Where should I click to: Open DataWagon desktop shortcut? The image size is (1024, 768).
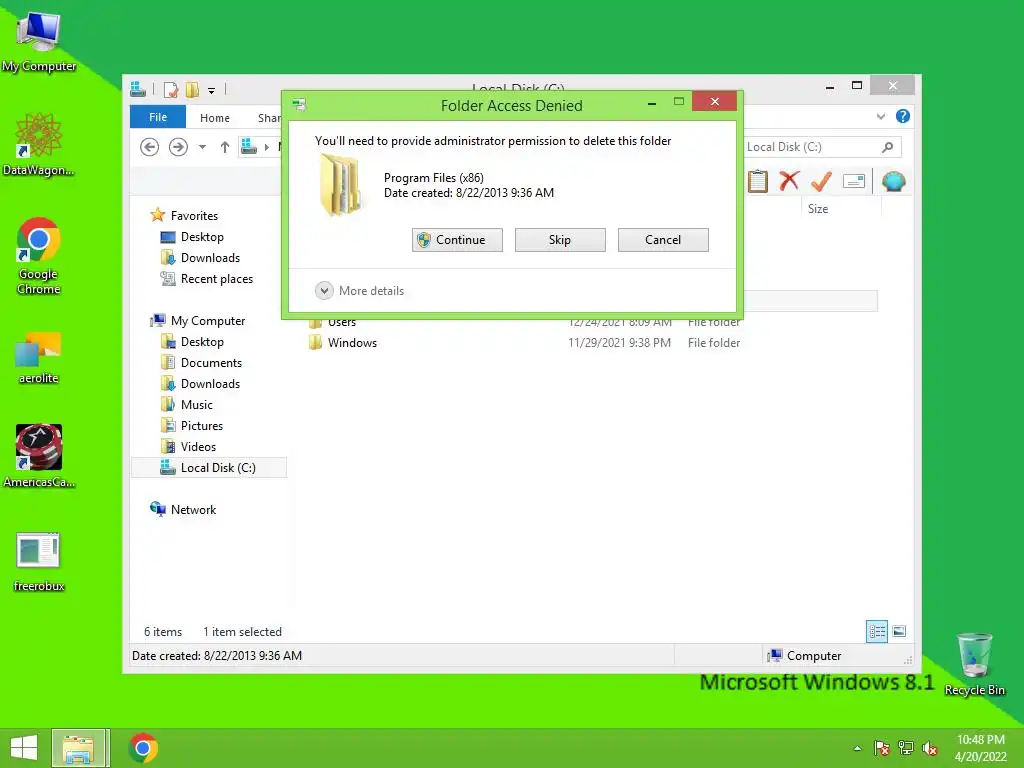39,144
